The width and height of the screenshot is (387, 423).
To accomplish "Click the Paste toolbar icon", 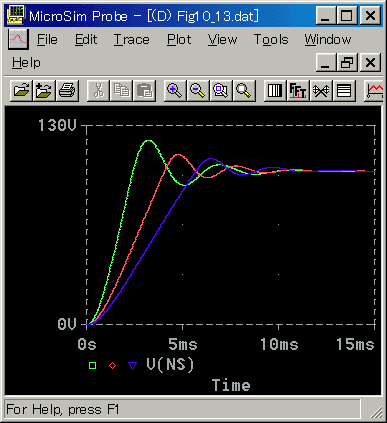I will pyautogui.click(x=144, y=90).
